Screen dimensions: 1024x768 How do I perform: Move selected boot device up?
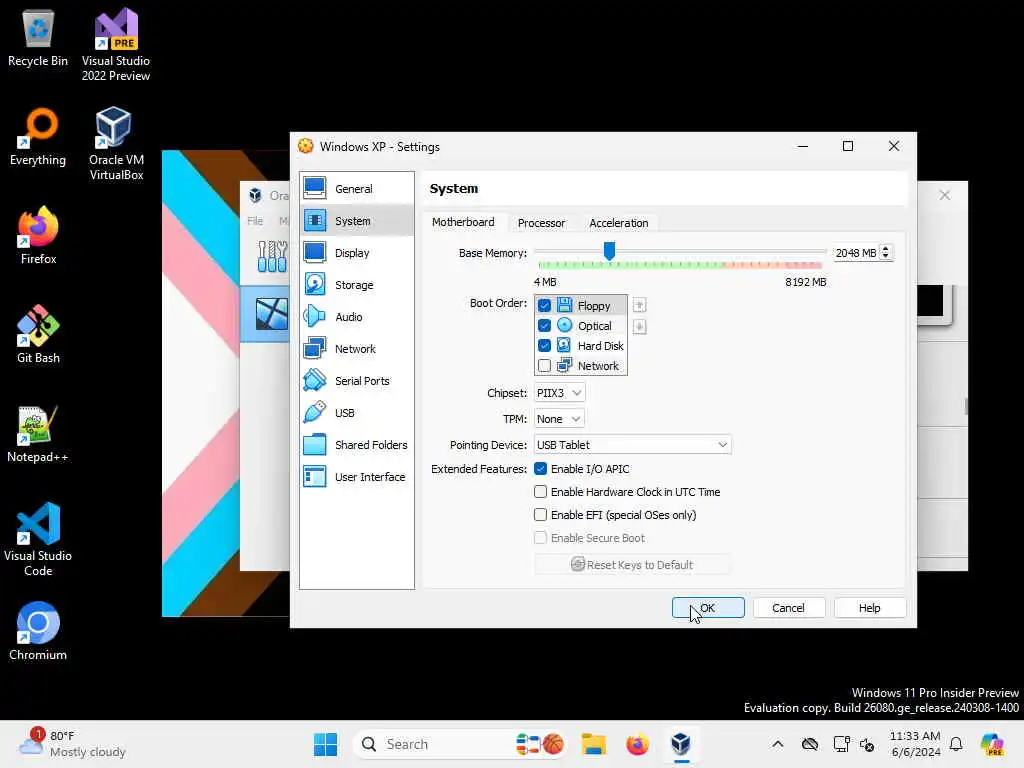(639, 305)
